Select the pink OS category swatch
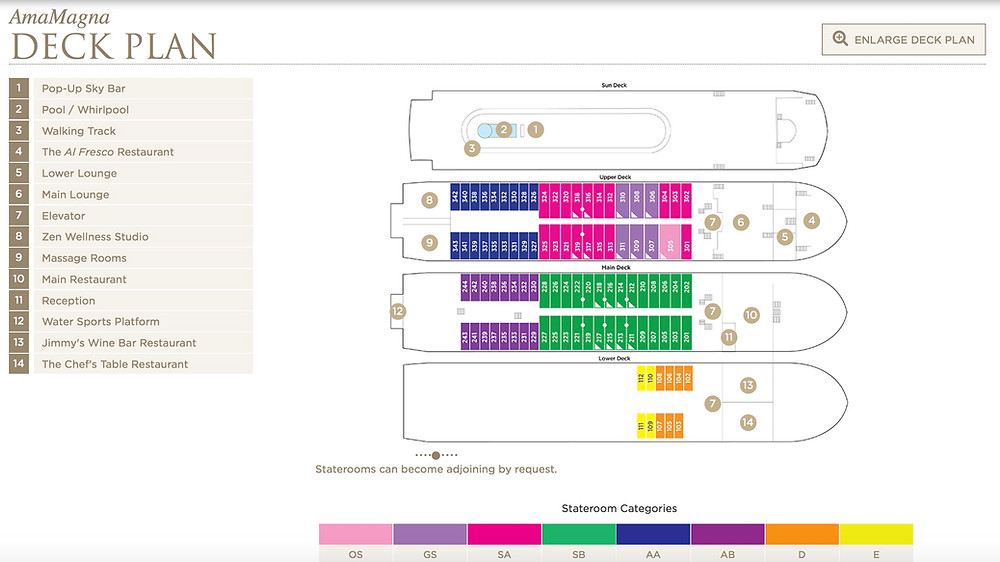The width and height of the screenshot is (1000, 562). pos(356,535)
